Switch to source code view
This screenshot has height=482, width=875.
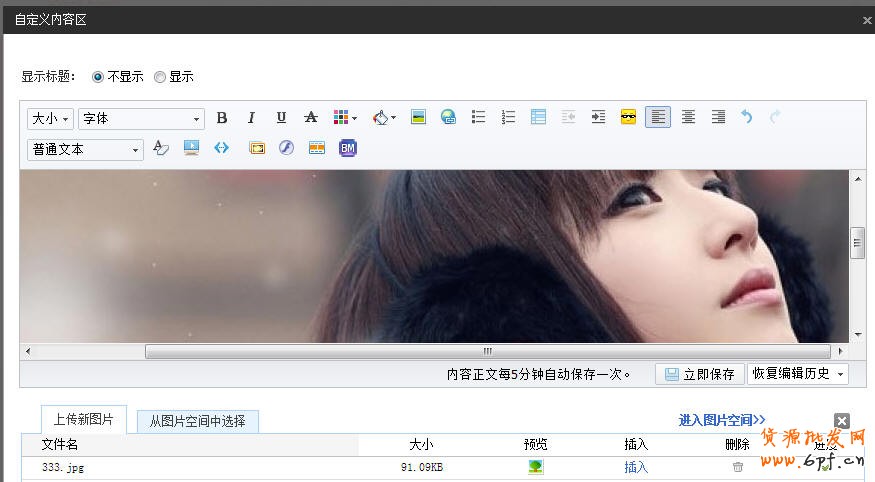pos(221,148)
